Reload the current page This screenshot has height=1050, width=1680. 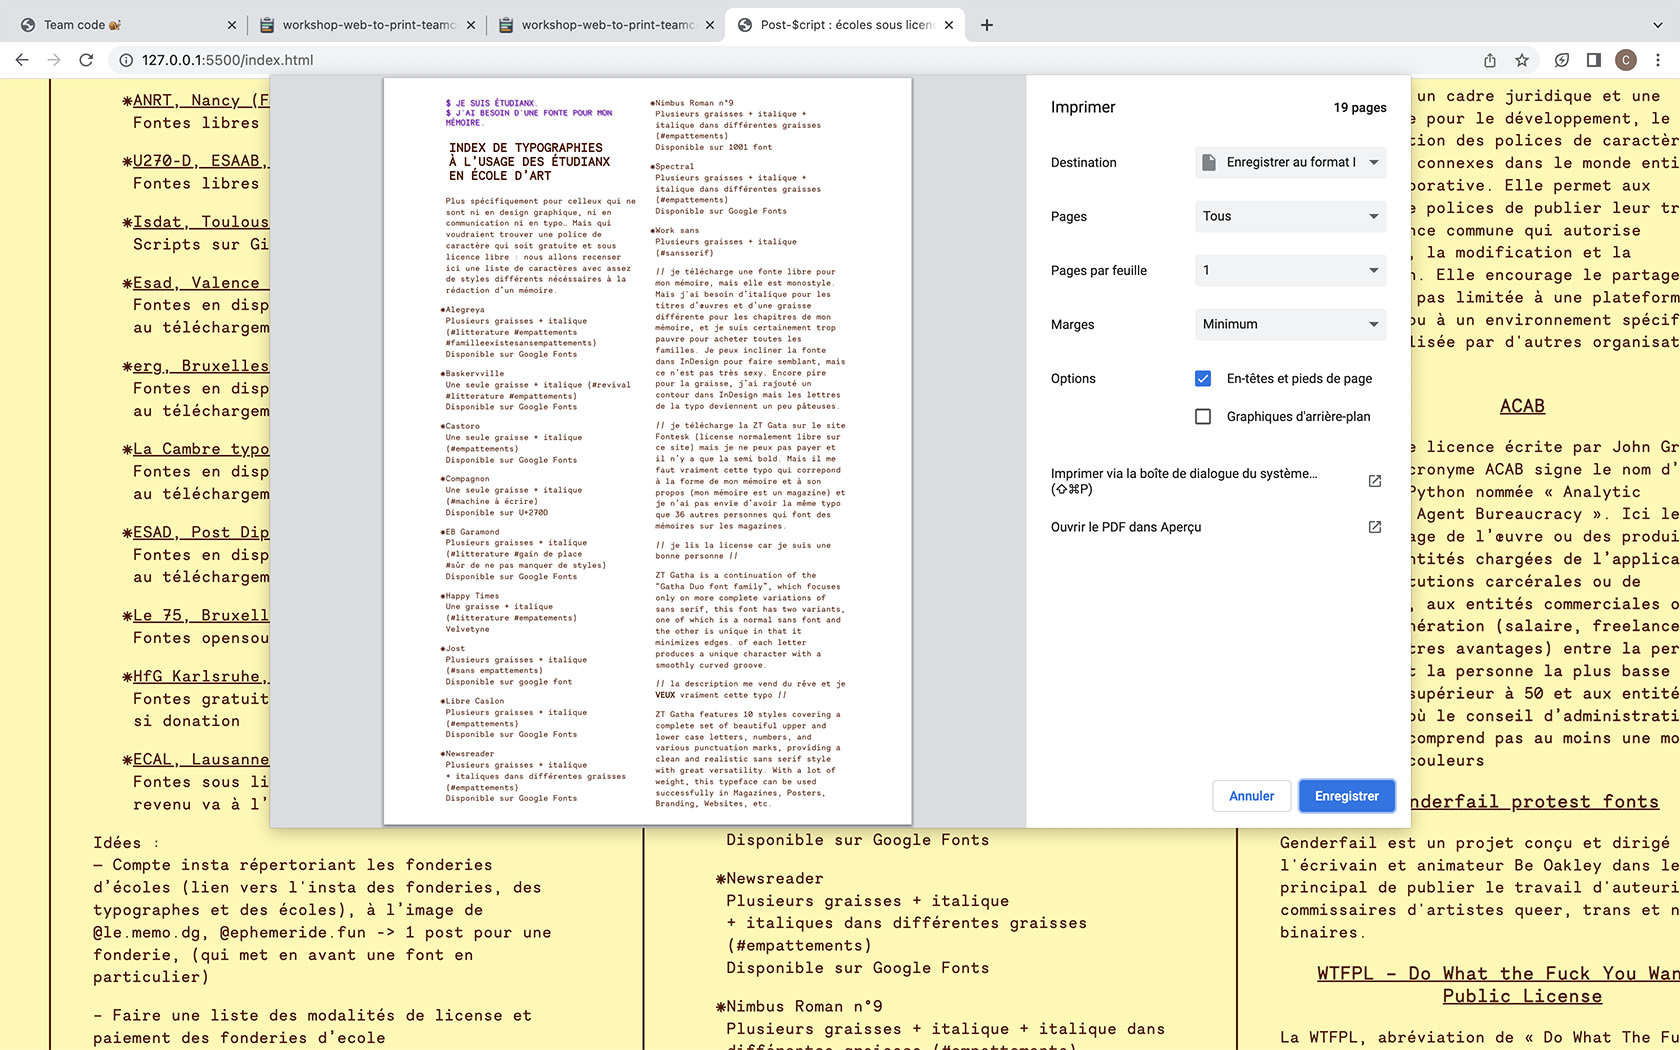coord(86,60)
